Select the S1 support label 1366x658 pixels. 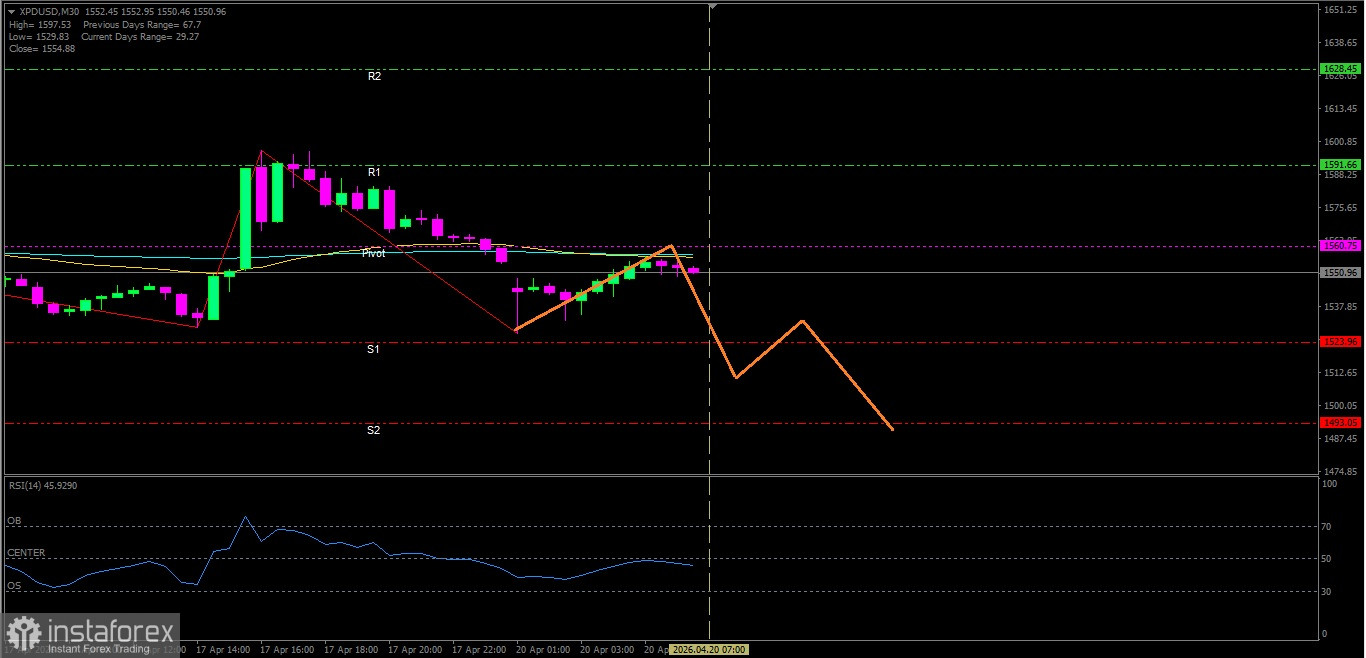373,349
